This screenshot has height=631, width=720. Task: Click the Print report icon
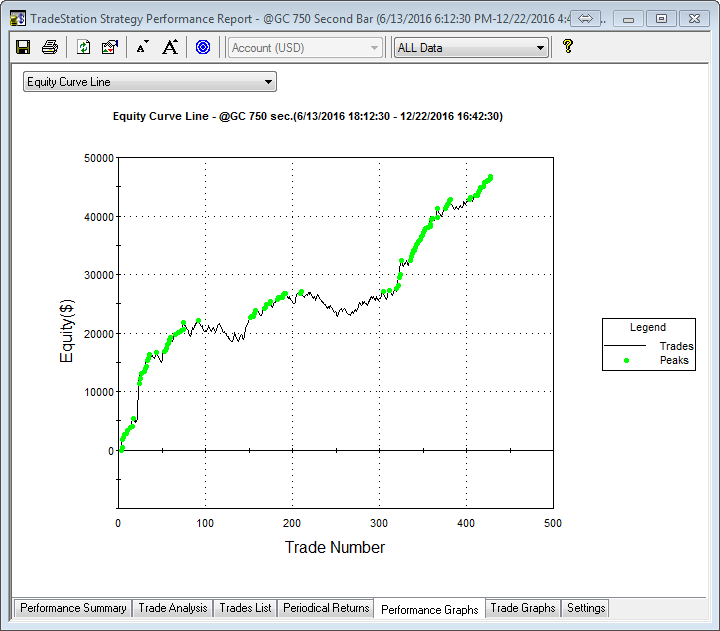point(50,47)
